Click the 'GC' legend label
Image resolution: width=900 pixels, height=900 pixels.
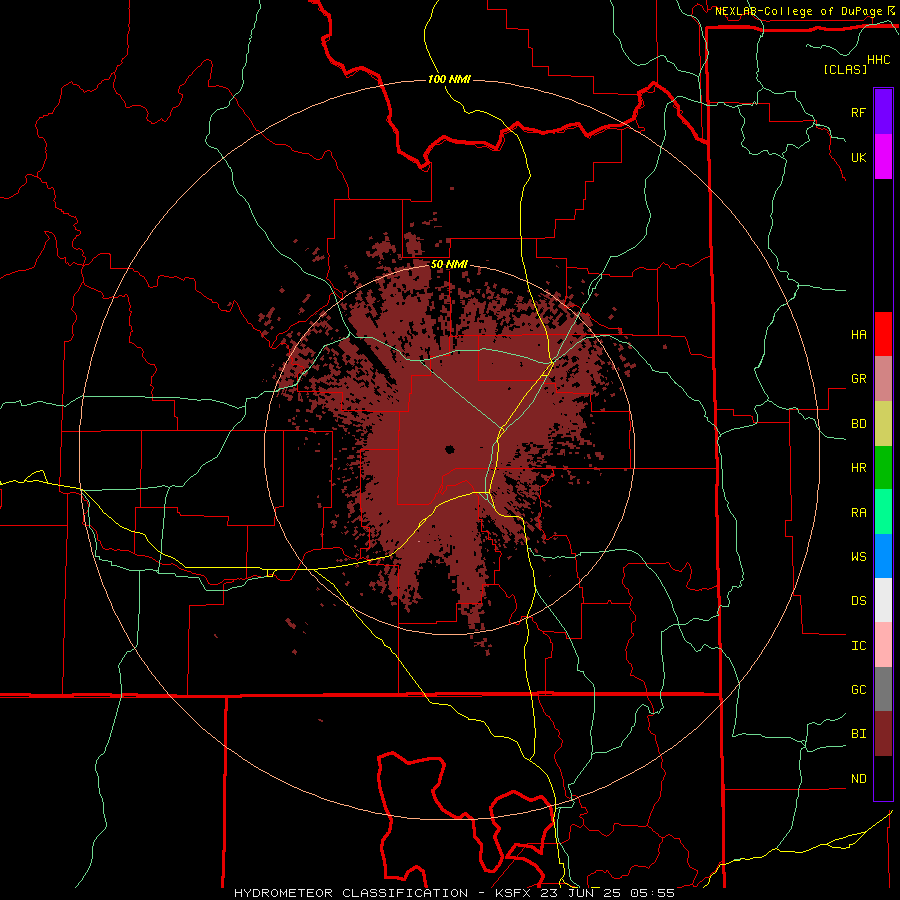[858, 690]
